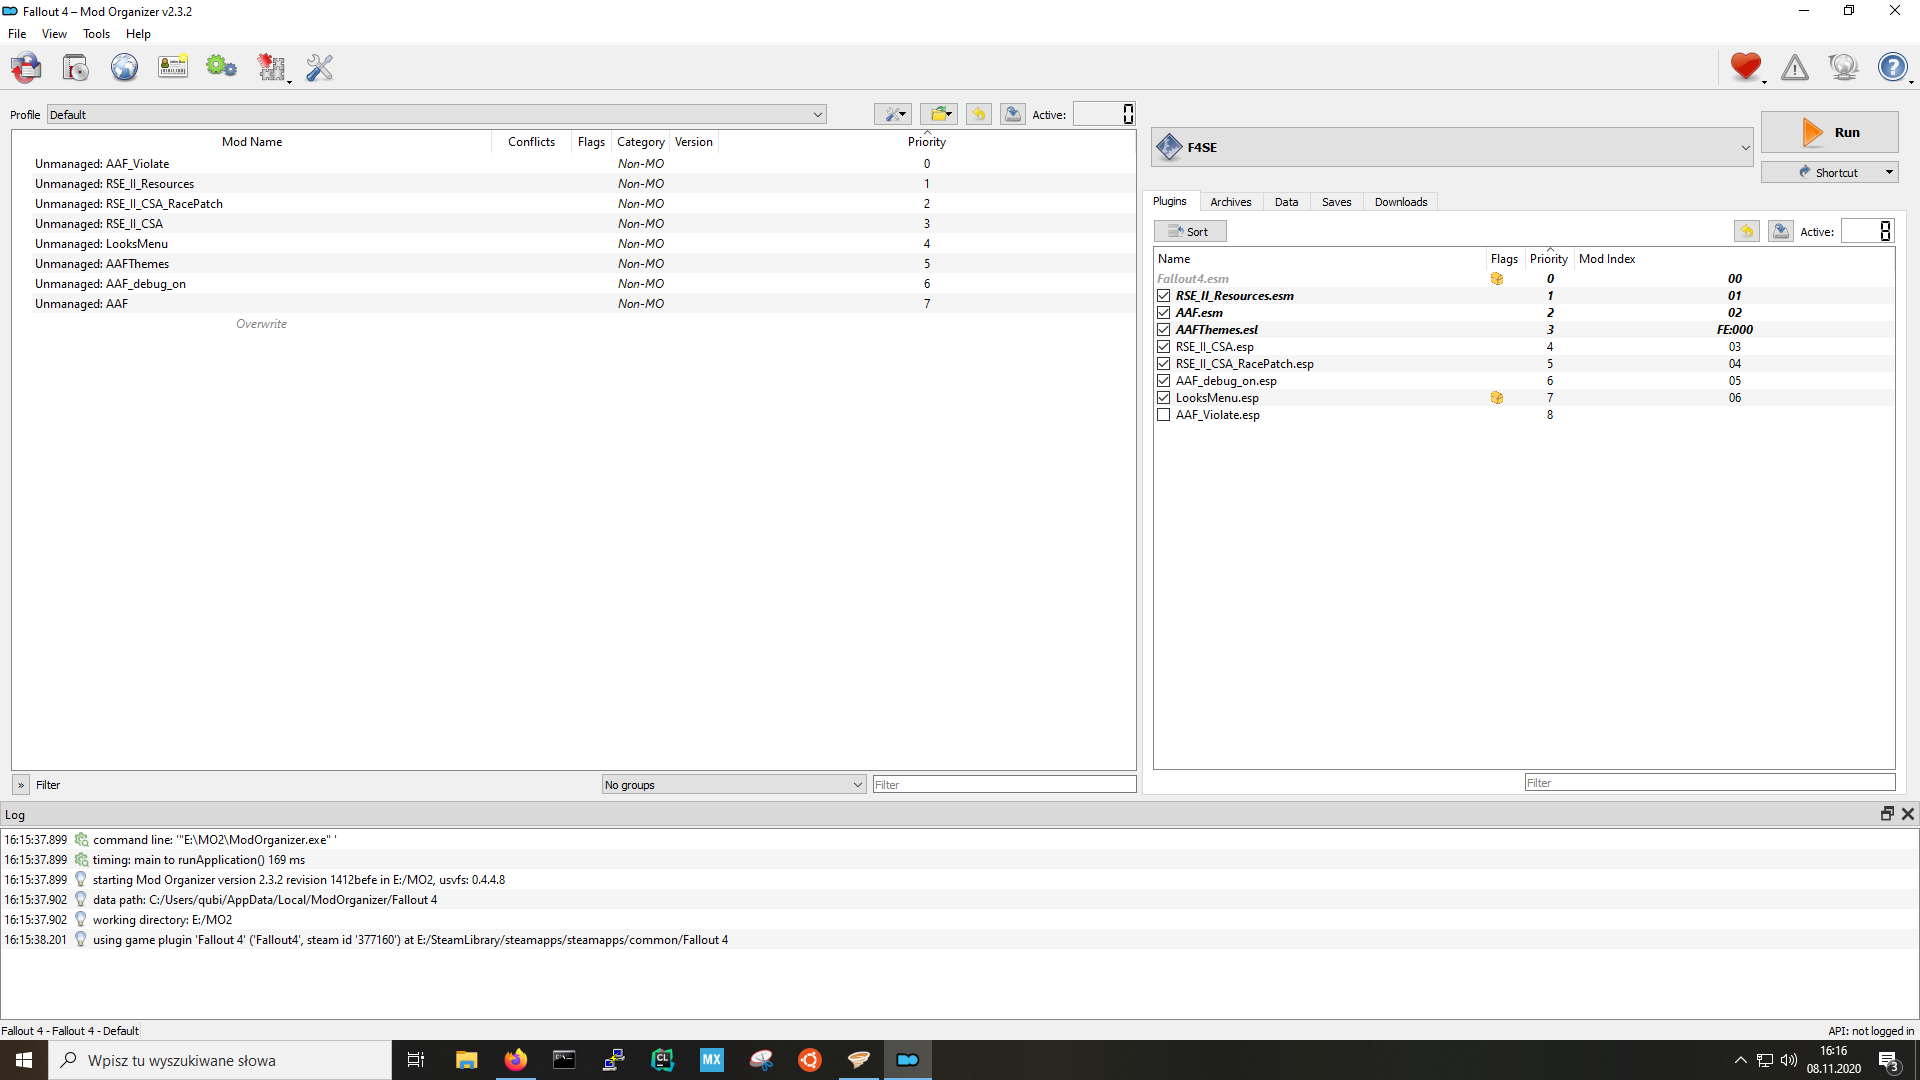Uncheck AAF_debug_on.esp plugin
The height and width of the screenshot is (1080, 1920).
click(1163, 381)
